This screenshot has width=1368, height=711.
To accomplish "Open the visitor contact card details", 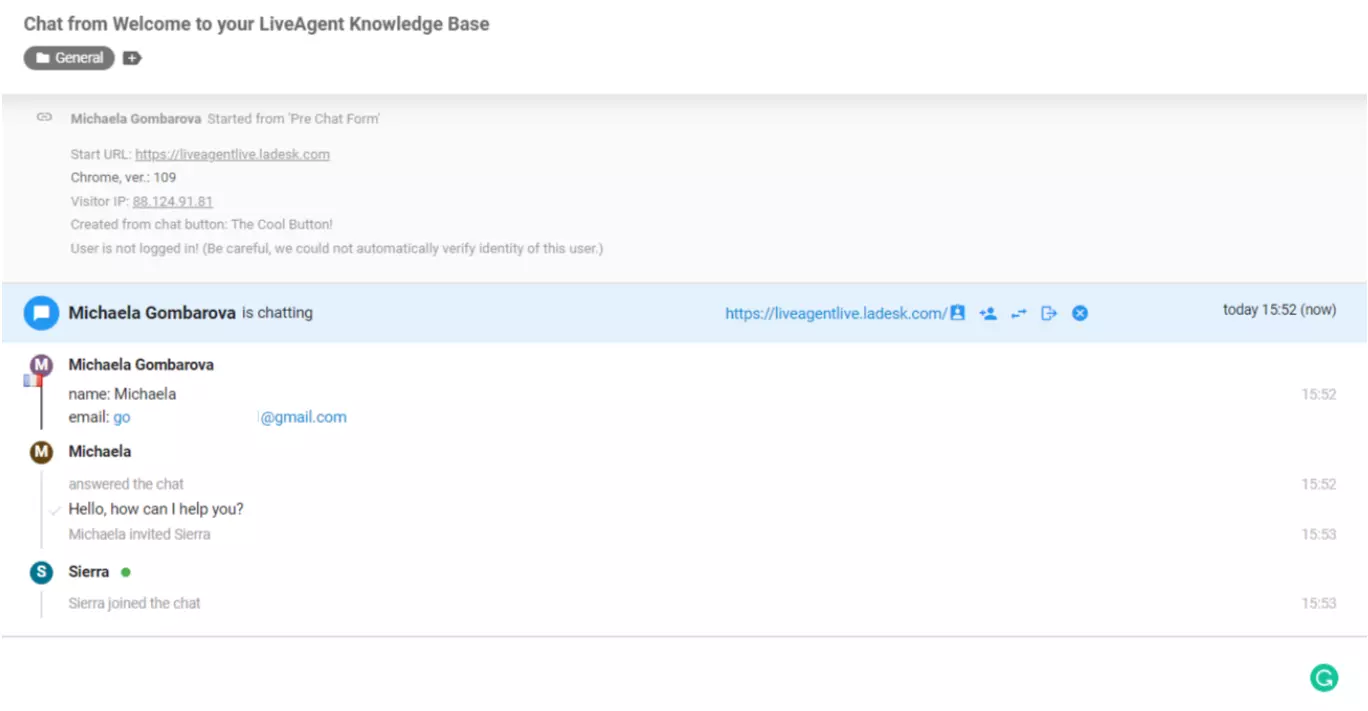I will pyautogui.click(x=958, y=313).
